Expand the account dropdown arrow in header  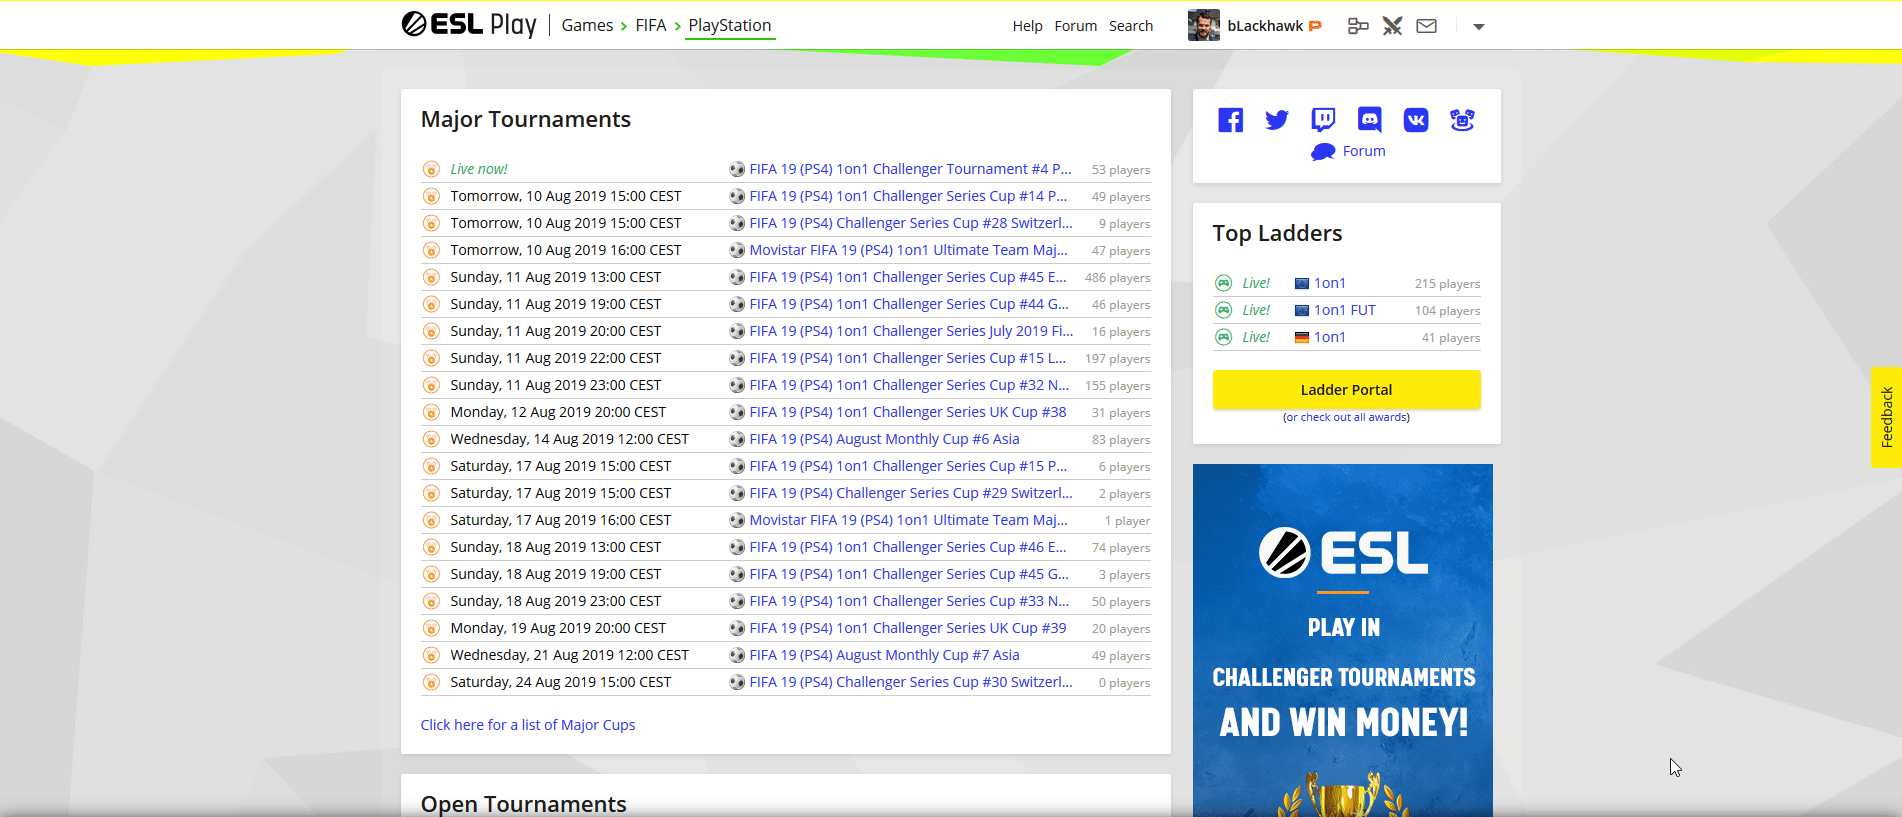point(1479,27)
